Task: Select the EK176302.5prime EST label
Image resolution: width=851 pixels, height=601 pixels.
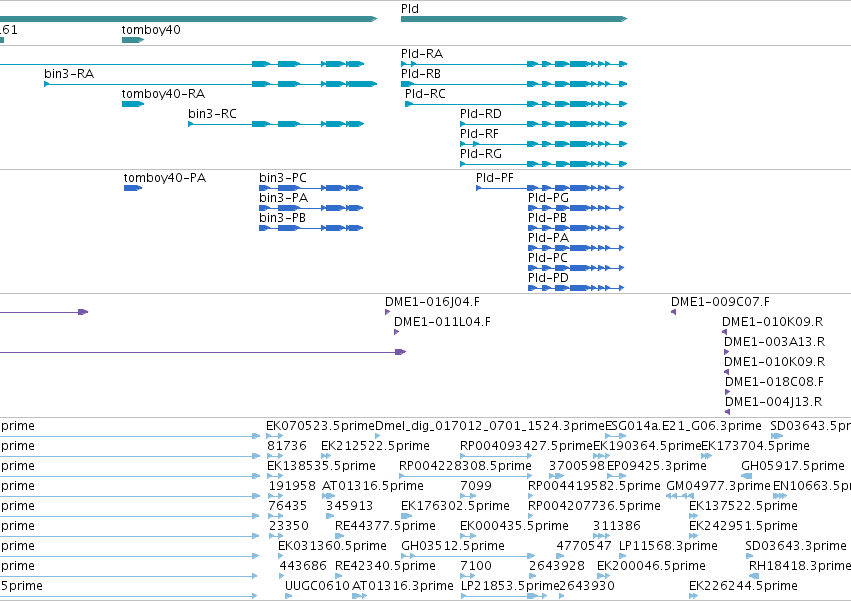Action: [455, 506]
